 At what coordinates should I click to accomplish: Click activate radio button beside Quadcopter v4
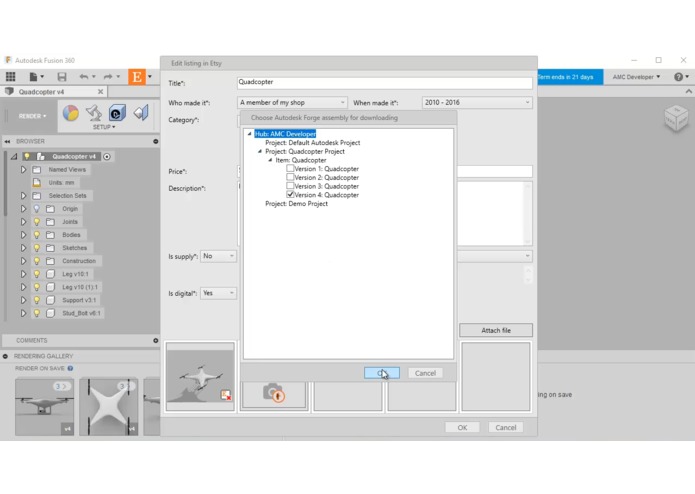coord(107,156)
